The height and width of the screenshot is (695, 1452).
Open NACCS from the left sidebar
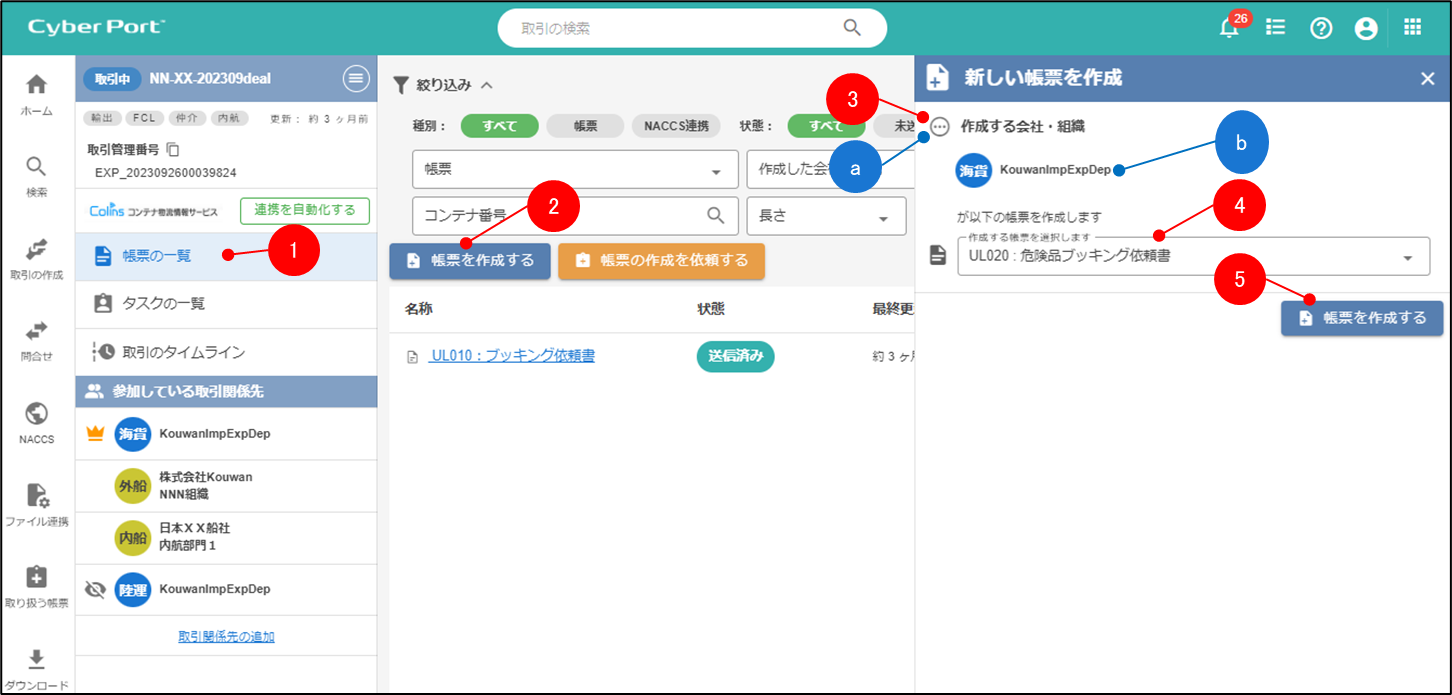(37, 422)
